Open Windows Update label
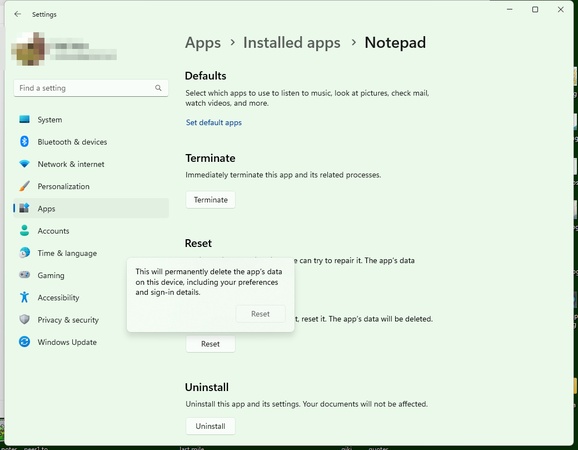The height and width of the screenshot is (450, 578). click(x=67, y=342)
